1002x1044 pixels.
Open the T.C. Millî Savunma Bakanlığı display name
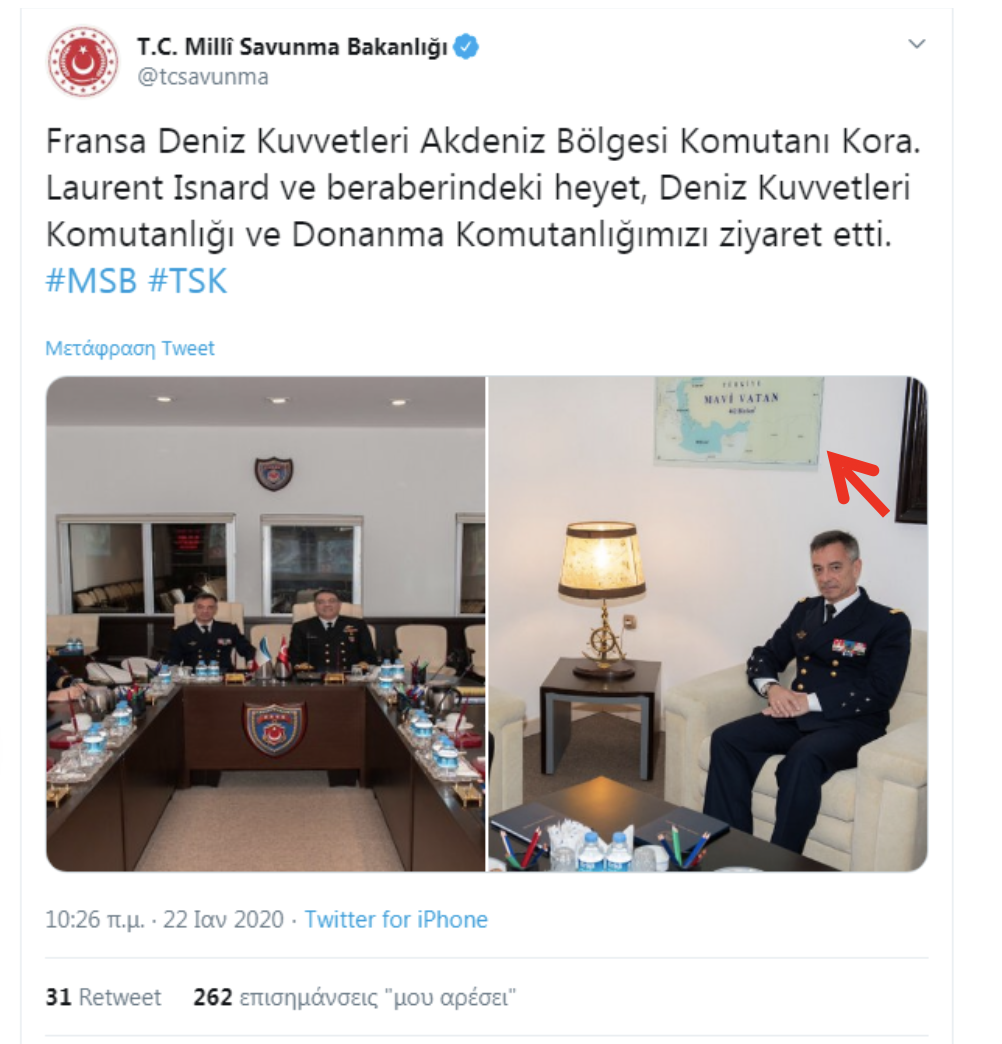(292, 47)
